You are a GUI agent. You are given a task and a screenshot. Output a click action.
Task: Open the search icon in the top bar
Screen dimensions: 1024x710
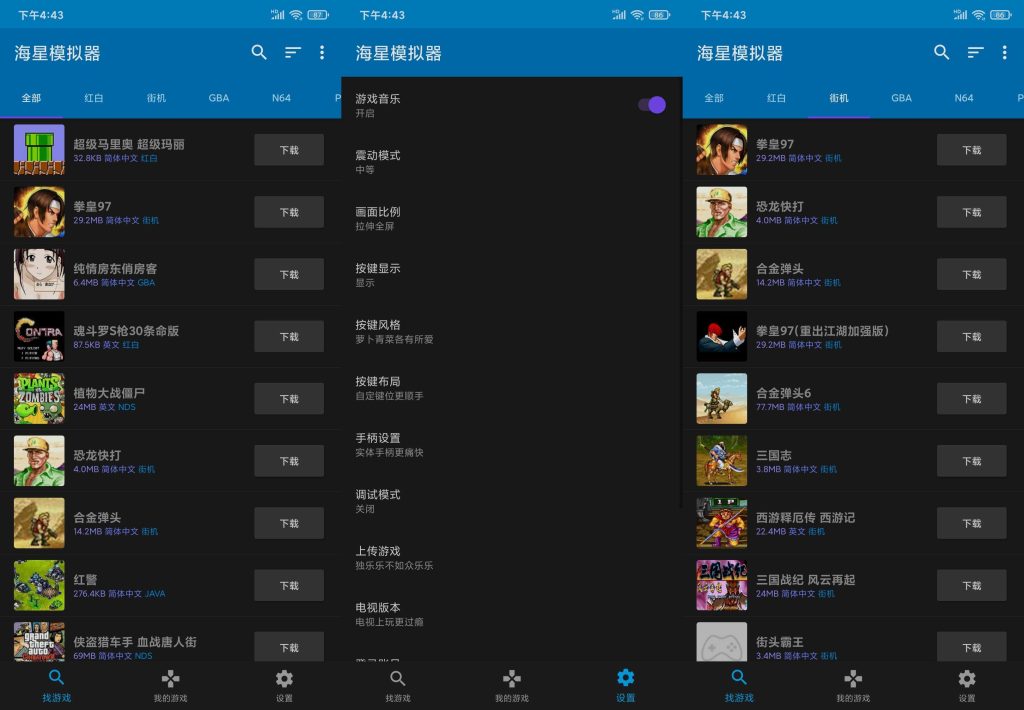(259, 53)
